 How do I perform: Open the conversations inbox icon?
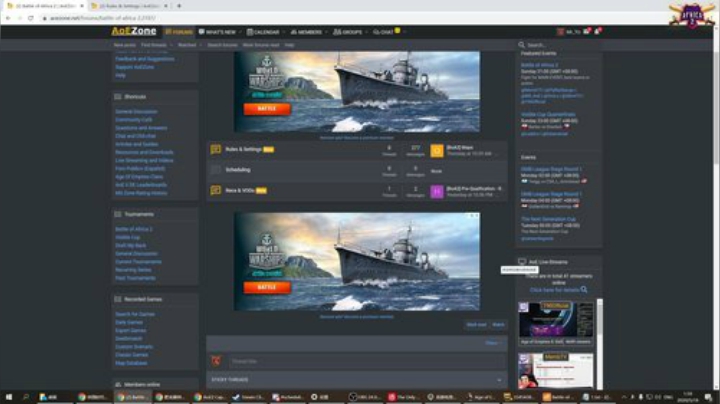[x=586, y=31]
